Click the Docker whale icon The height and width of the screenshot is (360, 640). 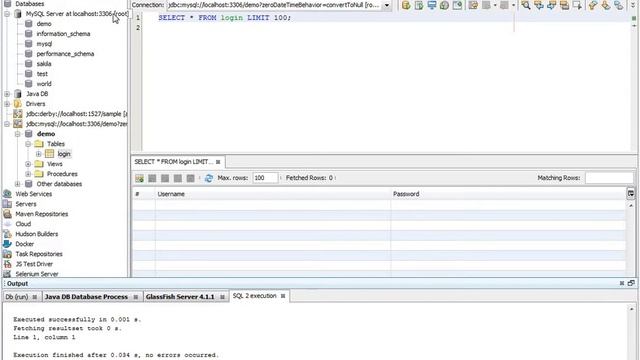click(x=7, y=244)
